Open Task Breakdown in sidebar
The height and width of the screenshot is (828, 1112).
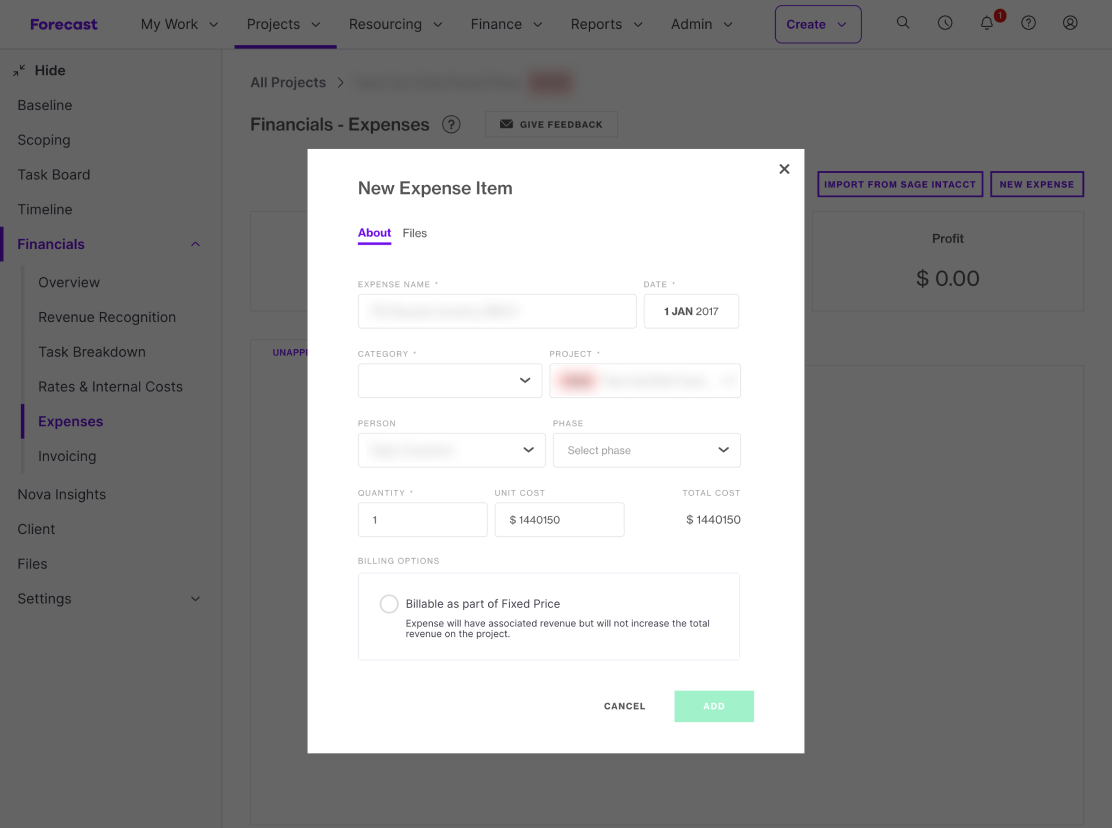[92, 352]
